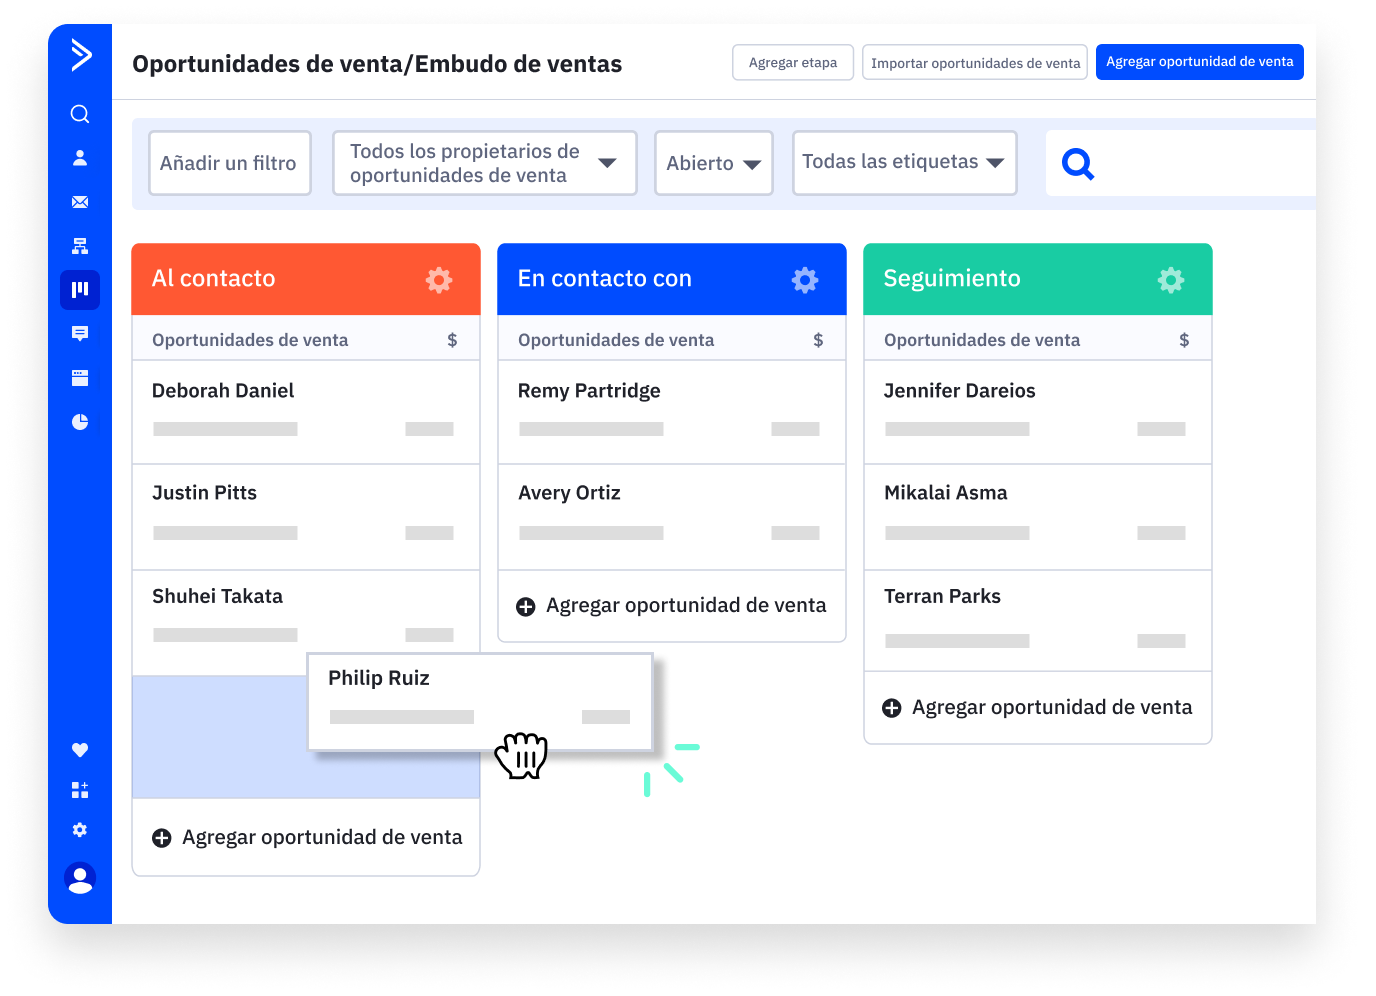Open the Terran Parks deal card
Viewport: 1376px width, 996px height.
point(1038,621)
